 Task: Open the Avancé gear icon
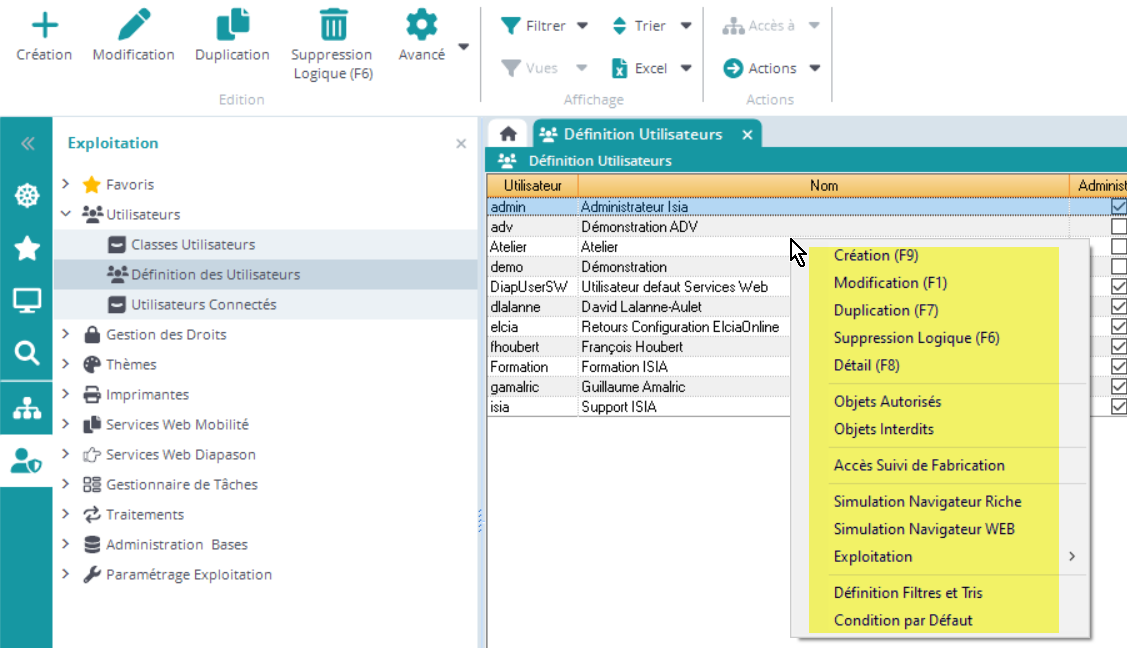tap(421, 25)
